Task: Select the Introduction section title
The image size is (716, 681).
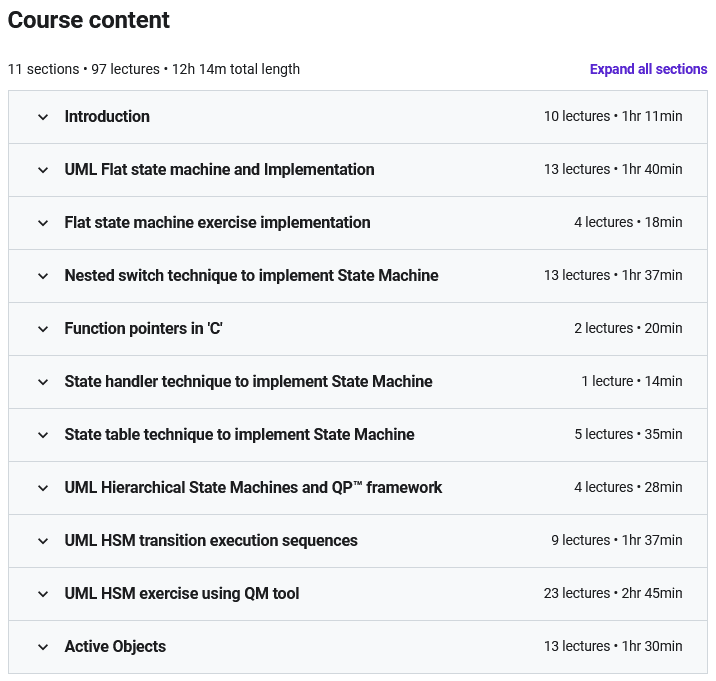Action: 107,116
